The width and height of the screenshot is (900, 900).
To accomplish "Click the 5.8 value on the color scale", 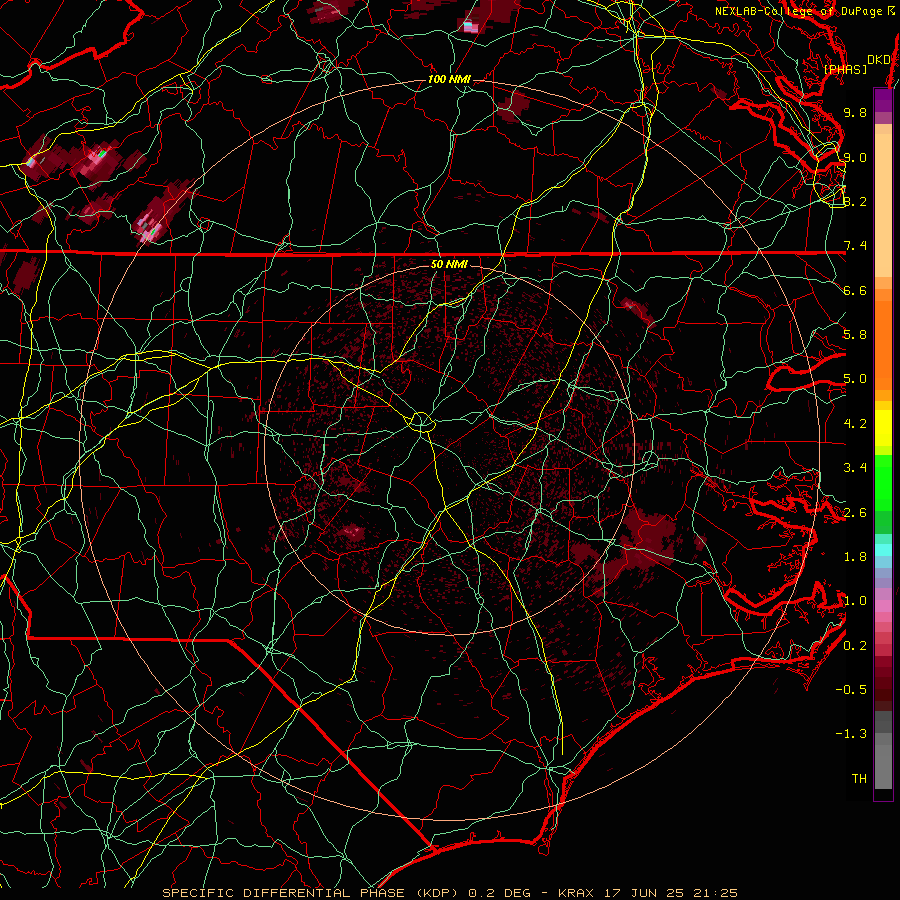I will [855, 335].
